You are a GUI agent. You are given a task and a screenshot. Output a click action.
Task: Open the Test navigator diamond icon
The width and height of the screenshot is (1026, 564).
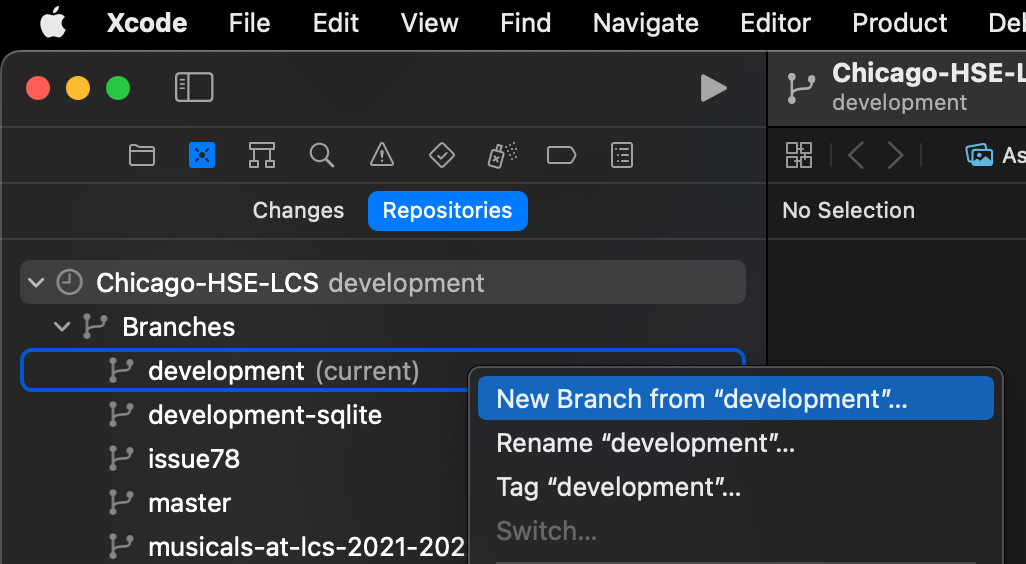(x=441, y=155)
